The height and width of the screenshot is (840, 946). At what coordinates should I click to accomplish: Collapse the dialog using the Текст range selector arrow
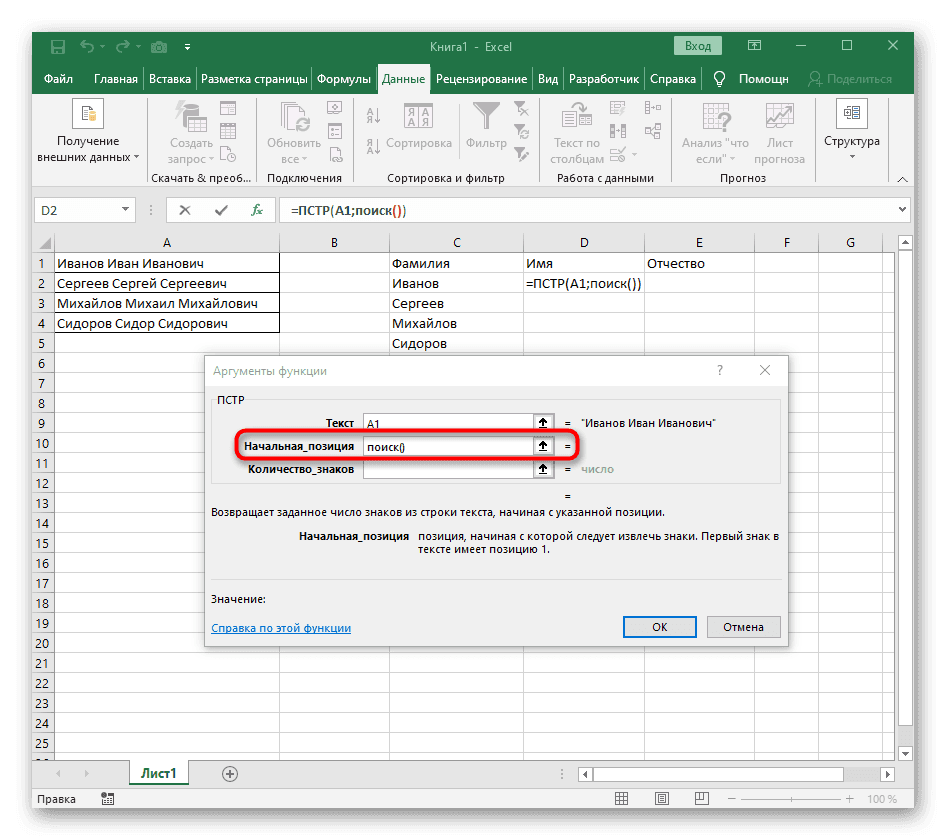pos(542,422)
